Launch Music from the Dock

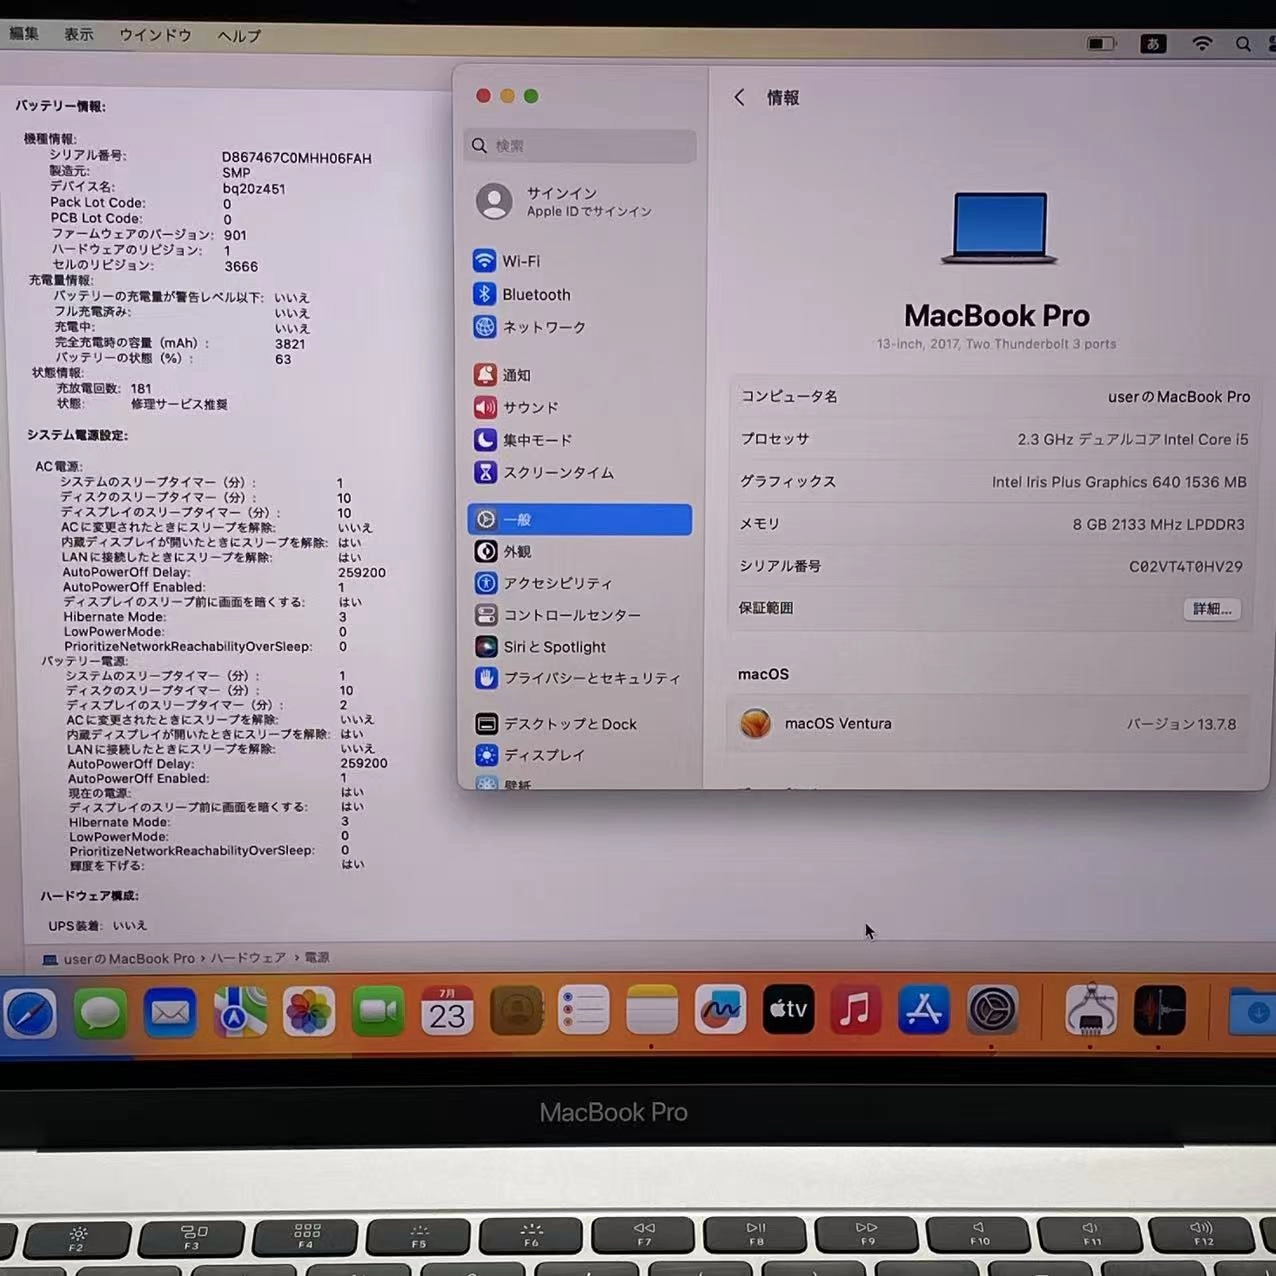click(x=856, y=1010)
